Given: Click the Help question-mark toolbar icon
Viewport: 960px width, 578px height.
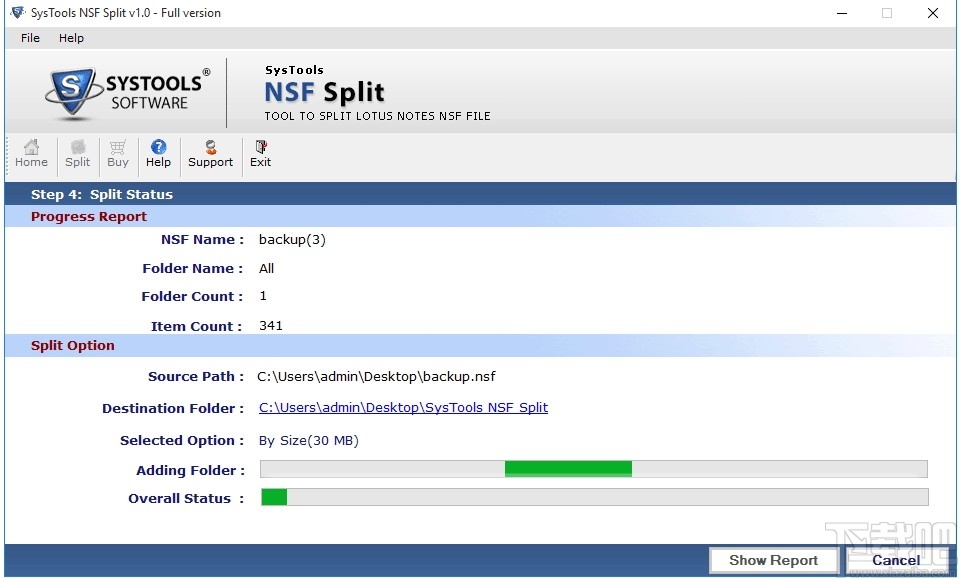Looking at the screenshot, I should point(158,154).
